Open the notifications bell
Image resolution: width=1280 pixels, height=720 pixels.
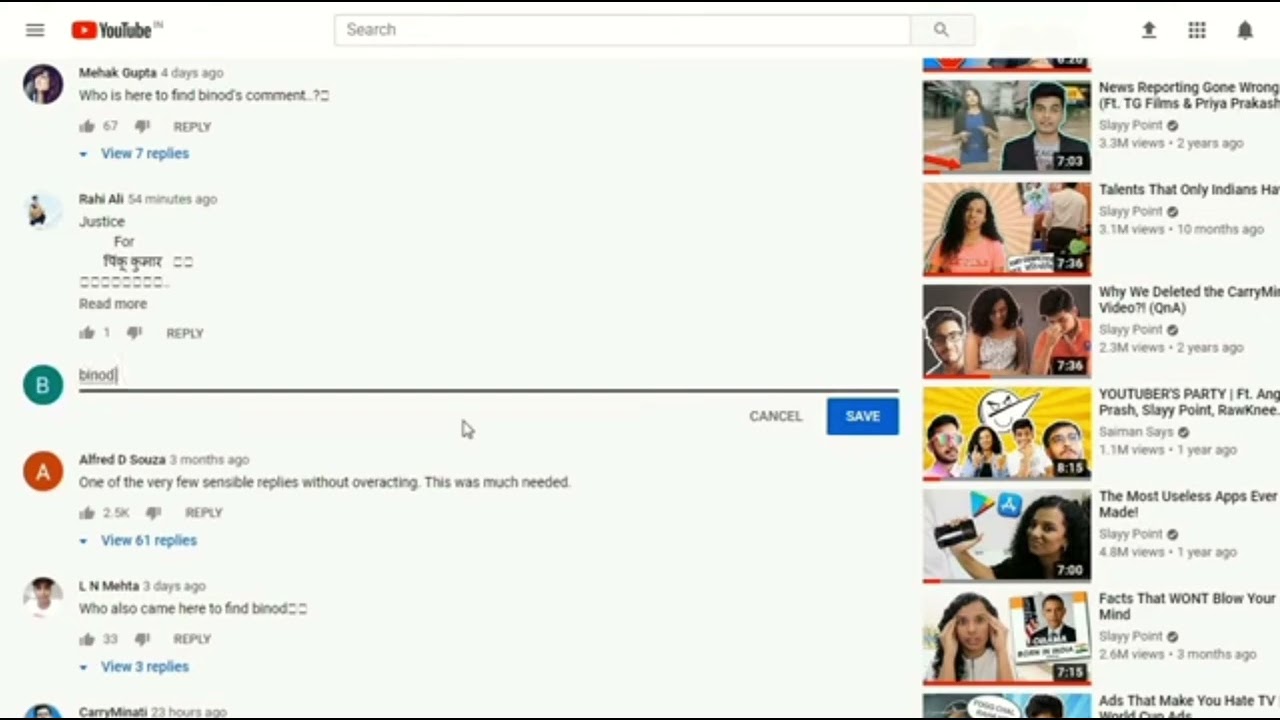pos(1245,30)
